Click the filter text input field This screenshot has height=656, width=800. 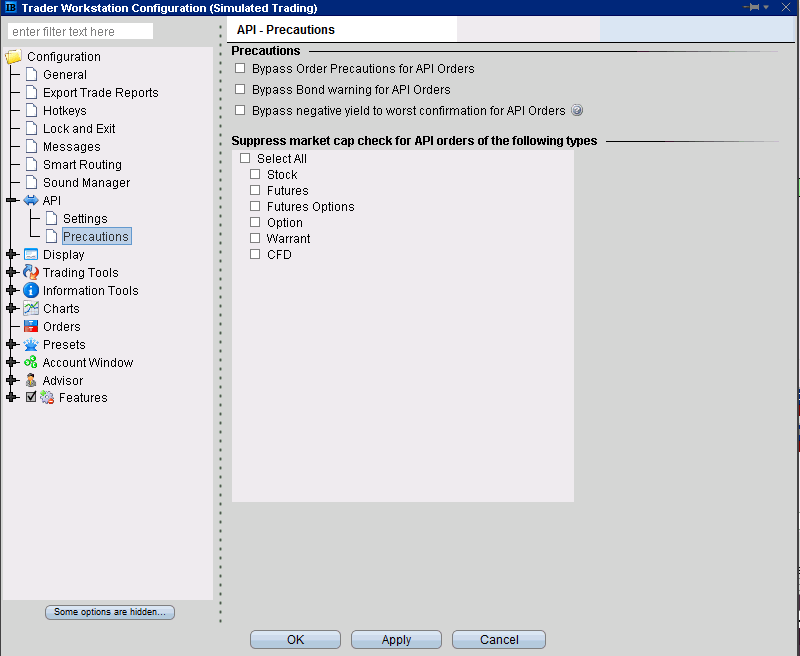click(80, 31)
